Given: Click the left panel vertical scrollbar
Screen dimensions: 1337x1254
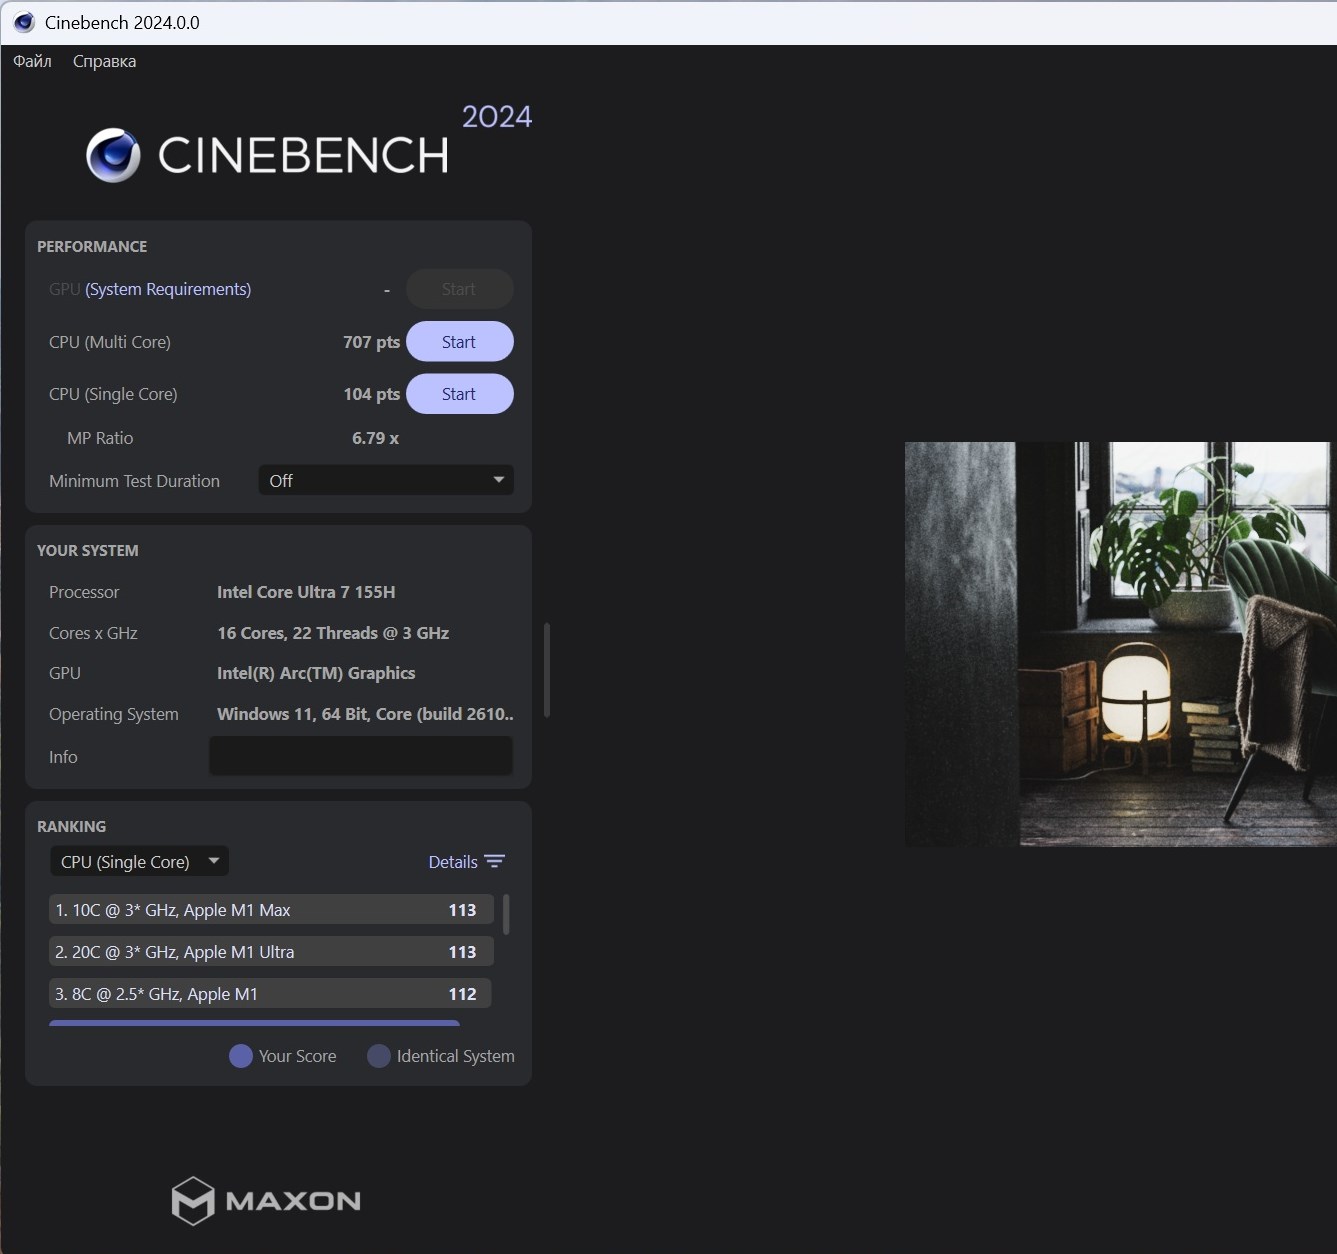Looking at the screenshot, I should coord(546,670).
